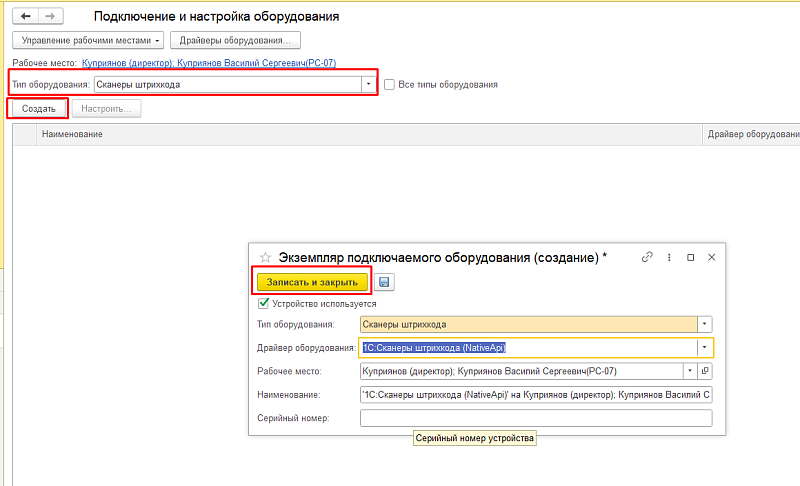
Task: Click the back navigation arrow
Action: 25,17
